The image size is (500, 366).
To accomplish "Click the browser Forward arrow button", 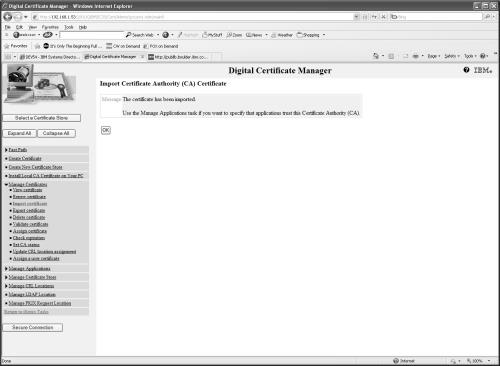I will [x=17, y=17].
